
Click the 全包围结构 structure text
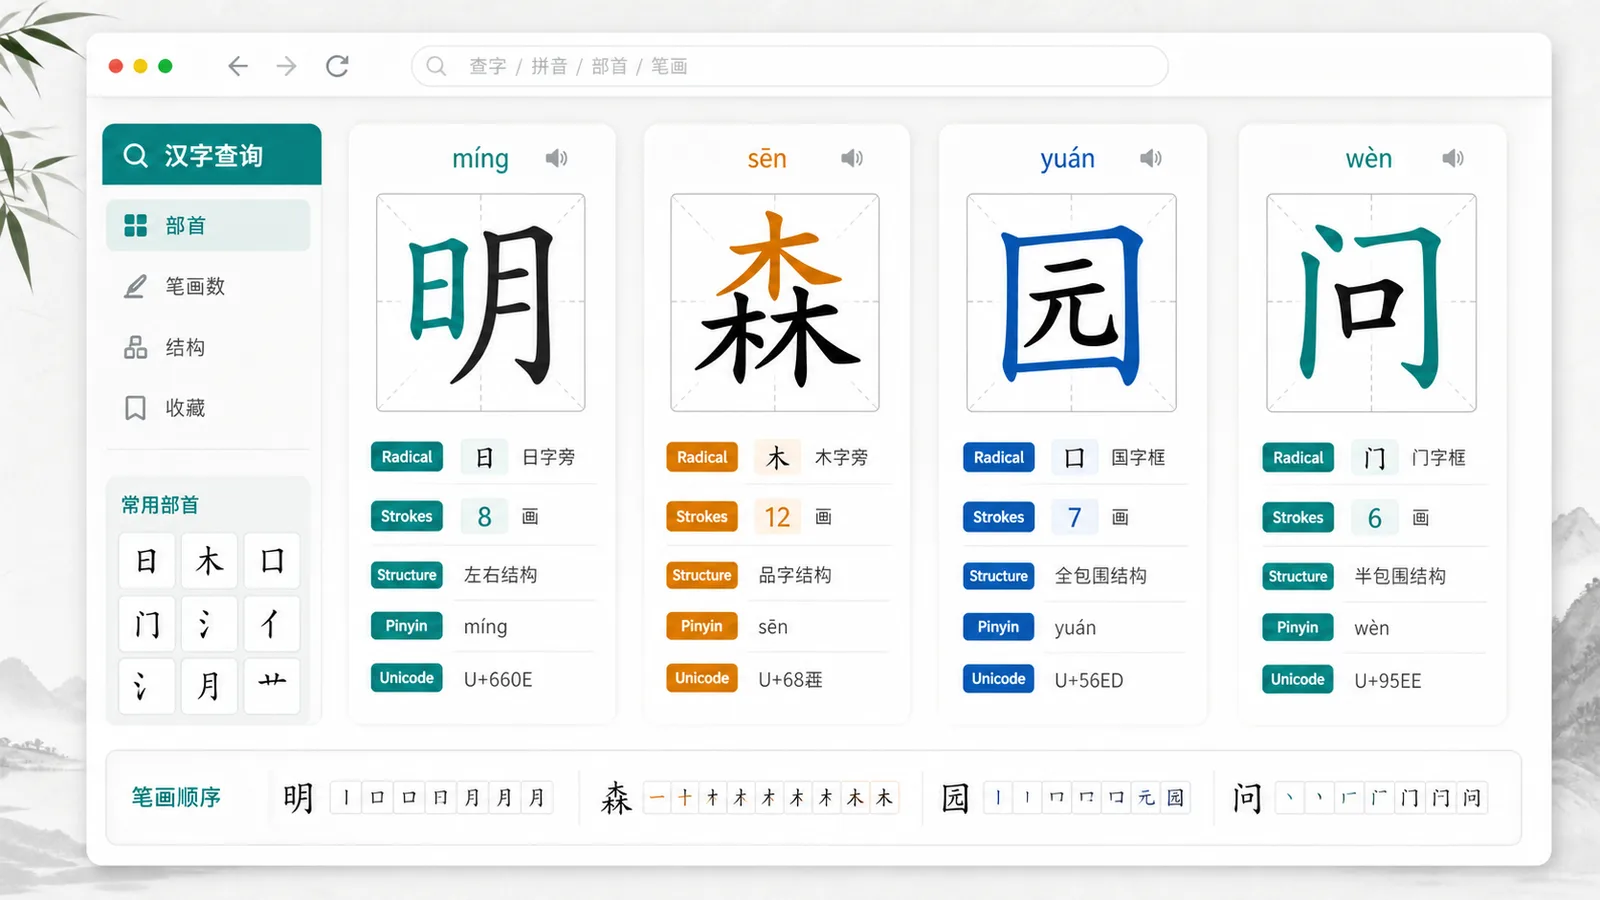pos(1101,576)
